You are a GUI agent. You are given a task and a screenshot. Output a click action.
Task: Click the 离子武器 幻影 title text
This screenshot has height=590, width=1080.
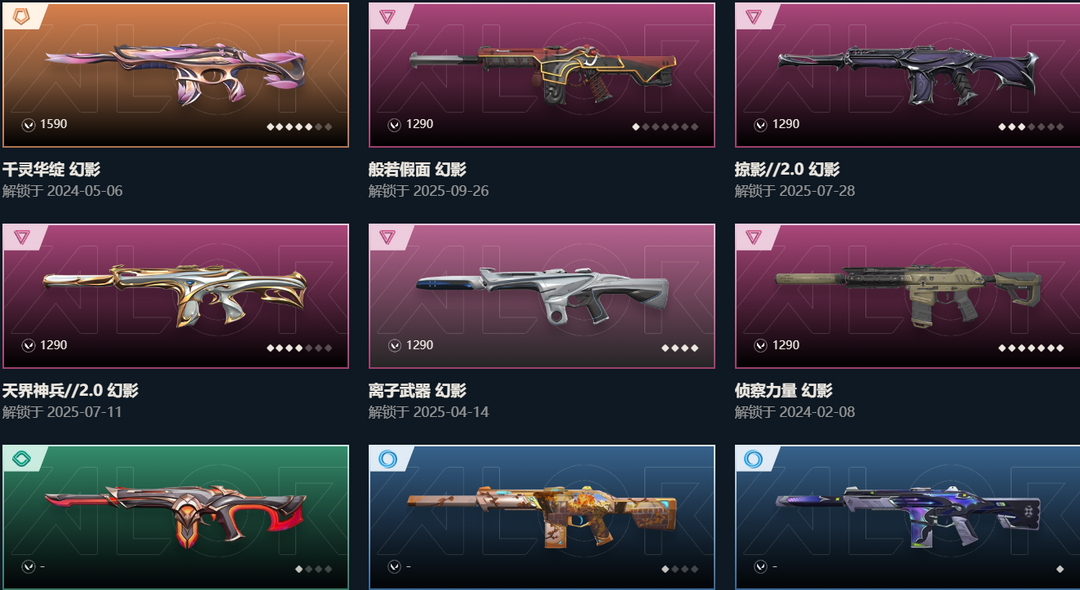coord(417,390)
